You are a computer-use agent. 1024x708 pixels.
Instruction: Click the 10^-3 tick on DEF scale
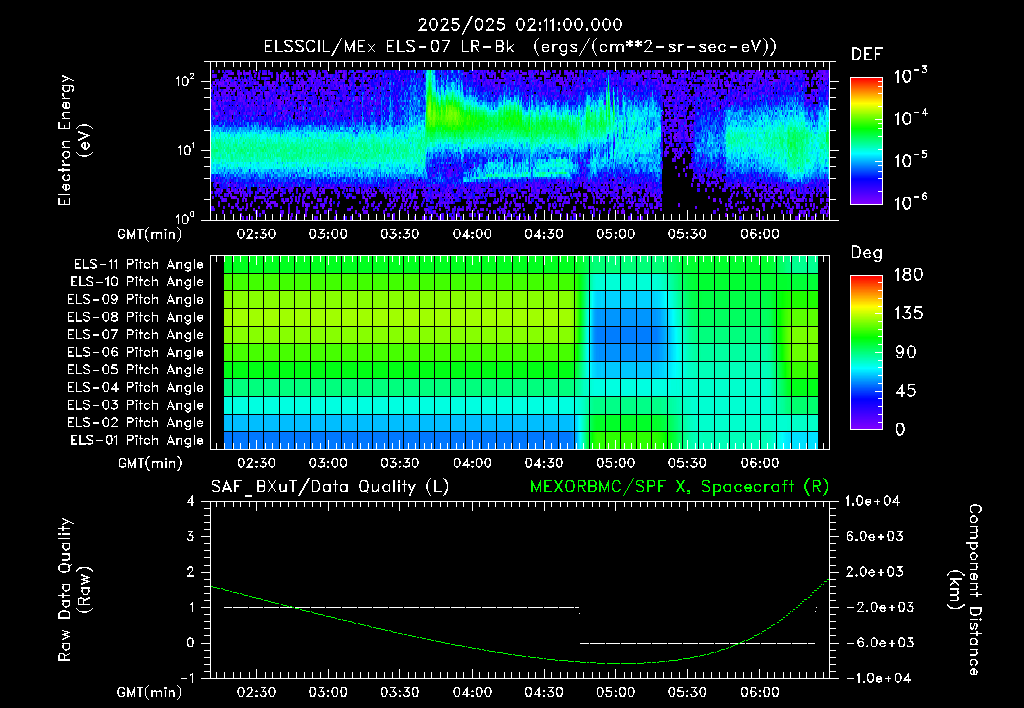911,76
